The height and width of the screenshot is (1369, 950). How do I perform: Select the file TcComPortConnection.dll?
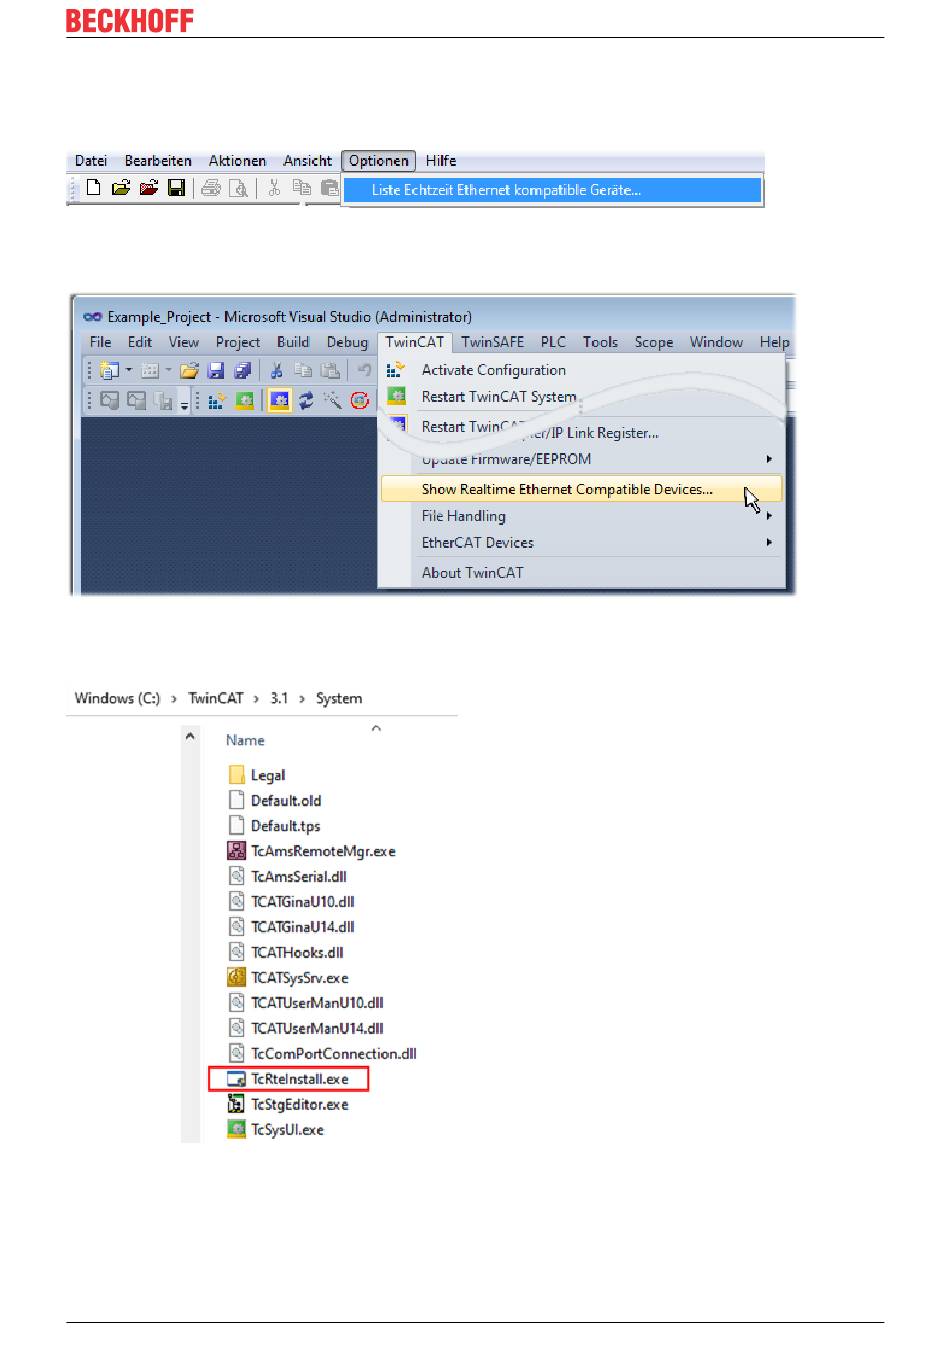coord(334,1053)
